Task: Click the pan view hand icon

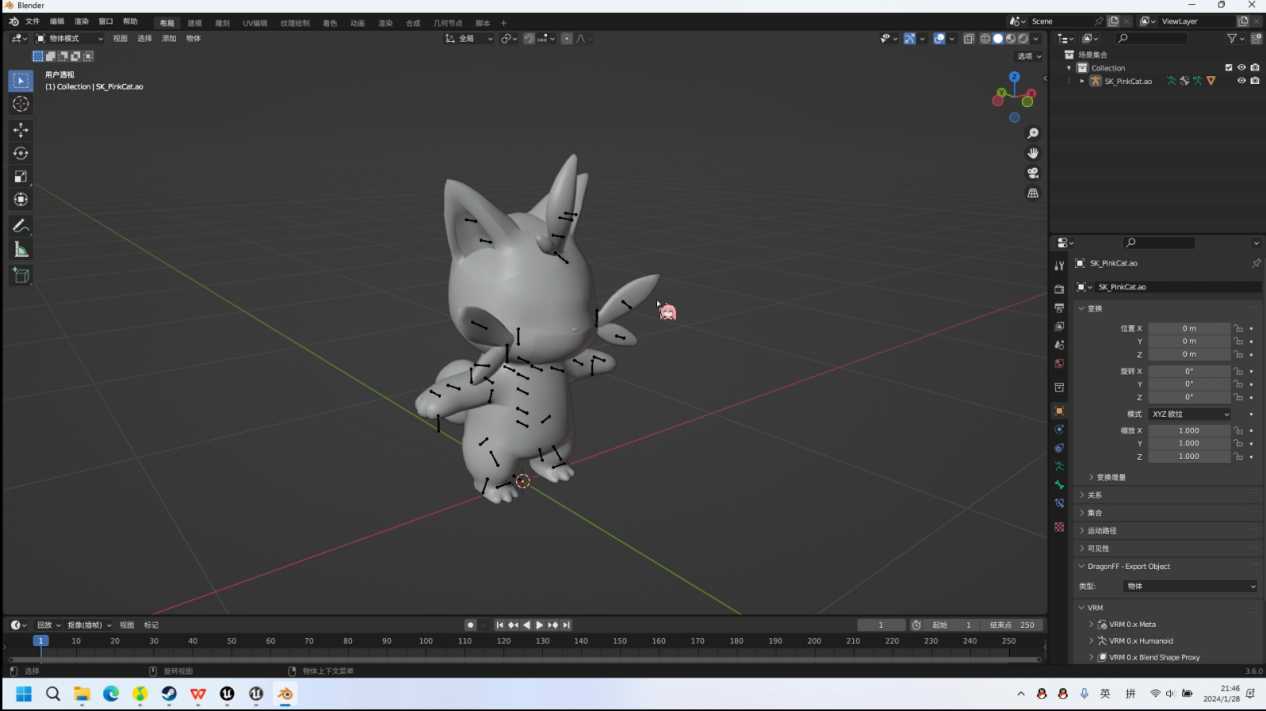Action: click(x=1033, y=153)
